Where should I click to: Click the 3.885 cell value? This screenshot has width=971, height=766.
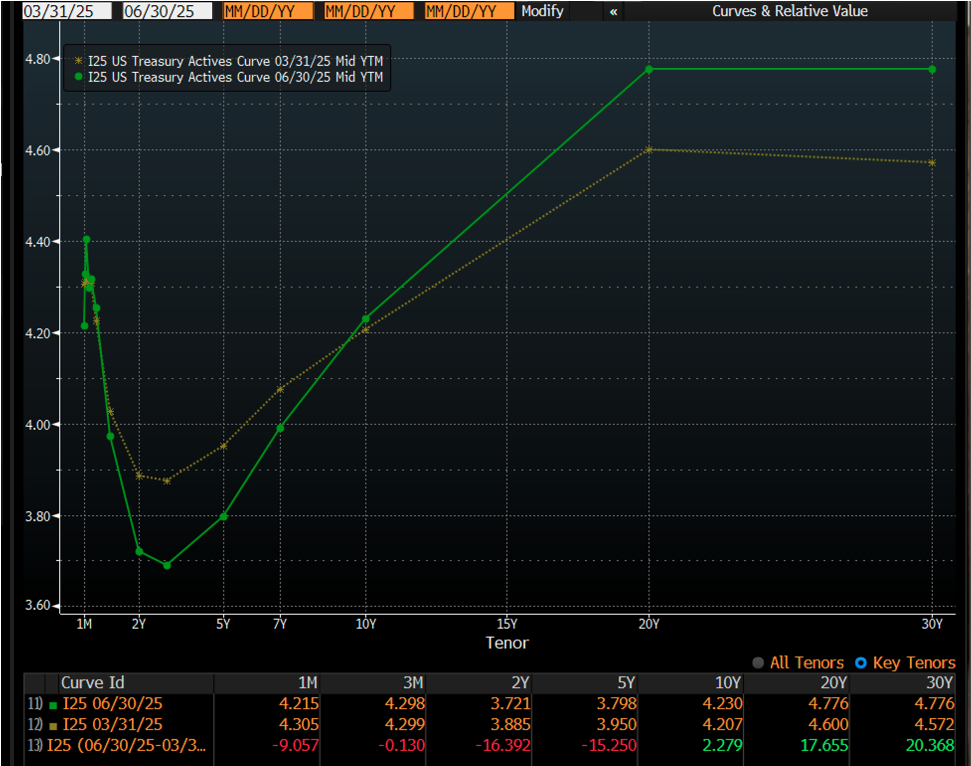coord(511,725)
